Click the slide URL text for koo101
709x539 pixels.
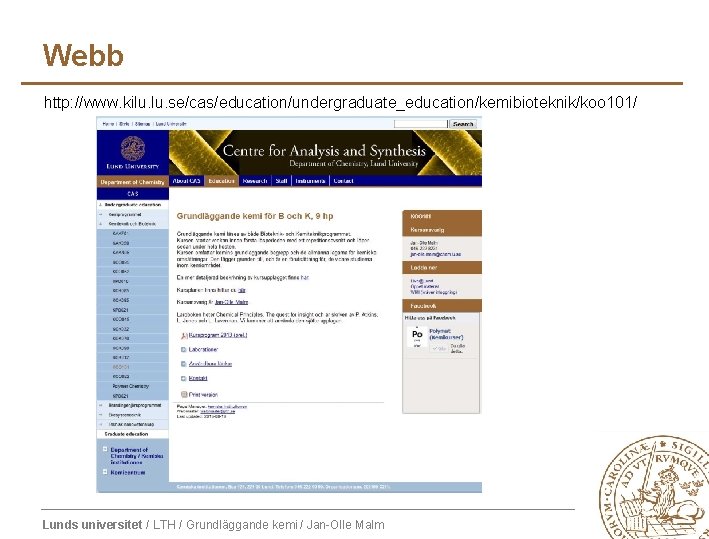(x=340, y=103)
